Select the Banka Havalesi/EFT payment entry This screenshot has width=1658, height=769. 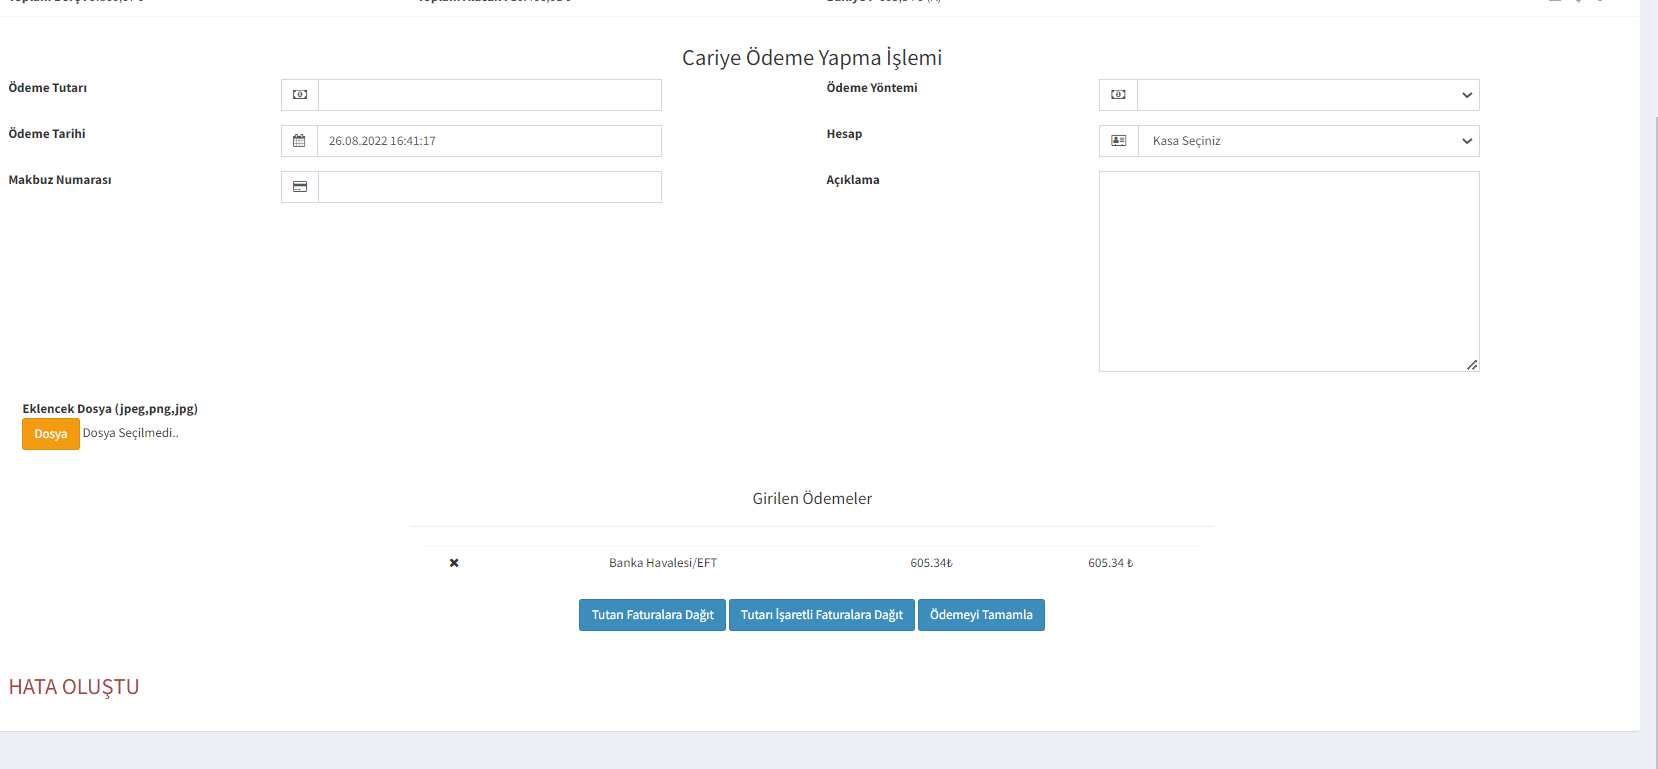click(x=663, y=563)
